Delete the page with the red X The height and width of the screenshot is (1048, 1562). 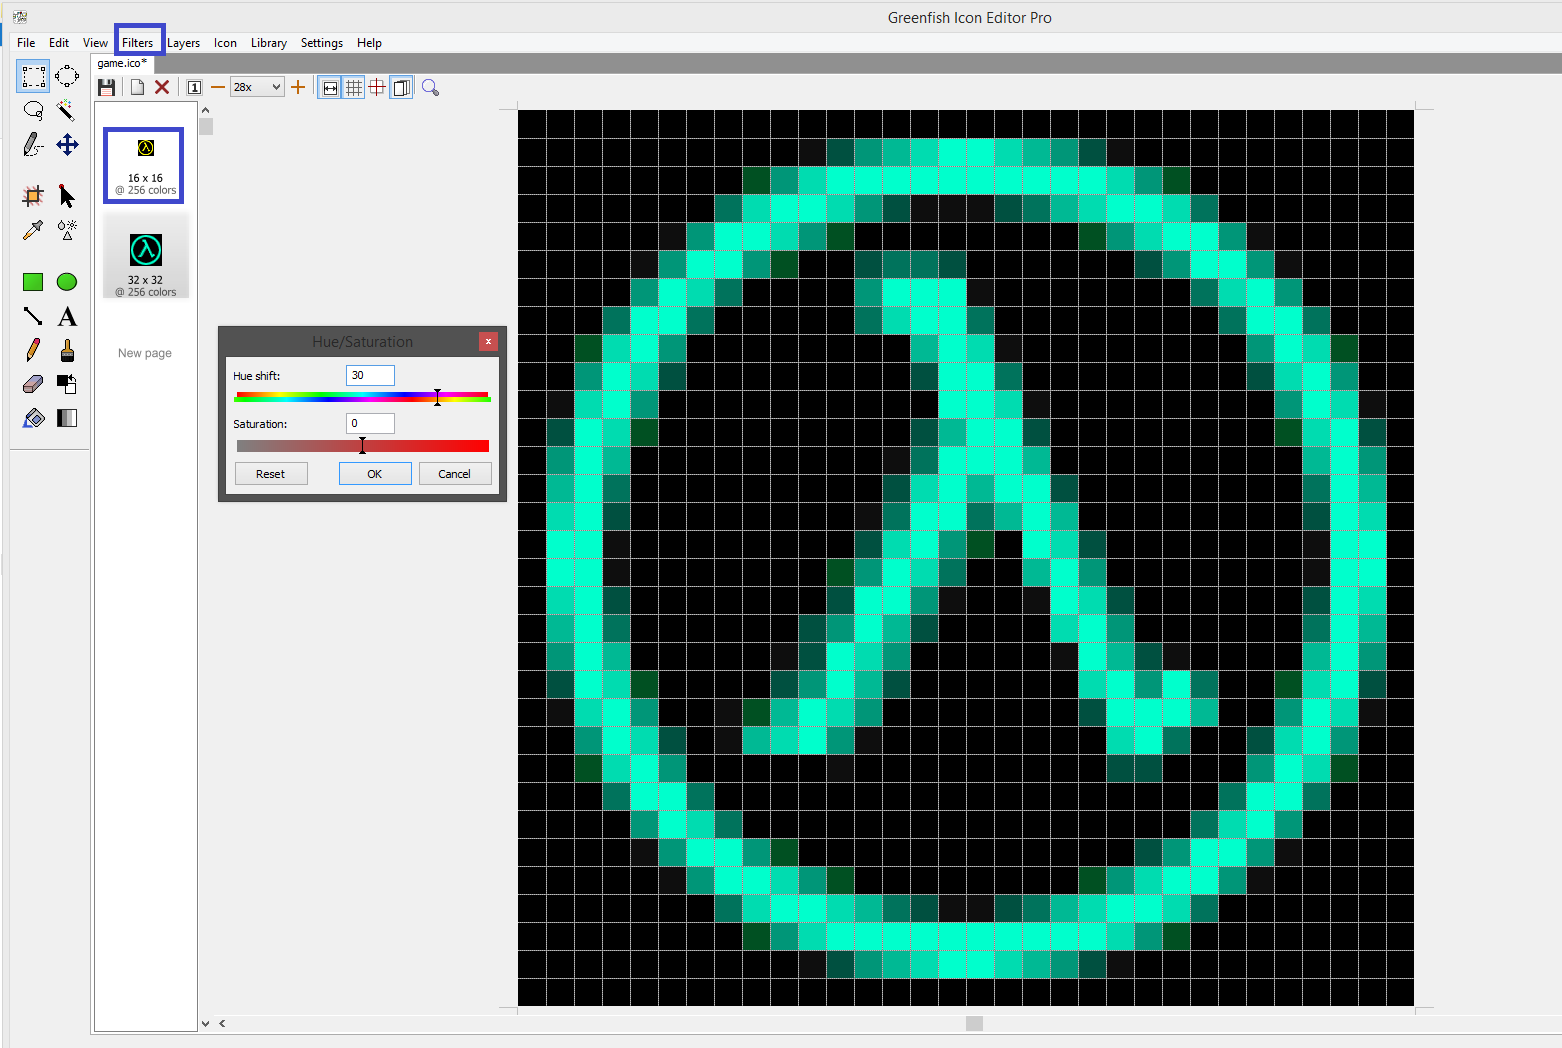[x=162, y=88]
